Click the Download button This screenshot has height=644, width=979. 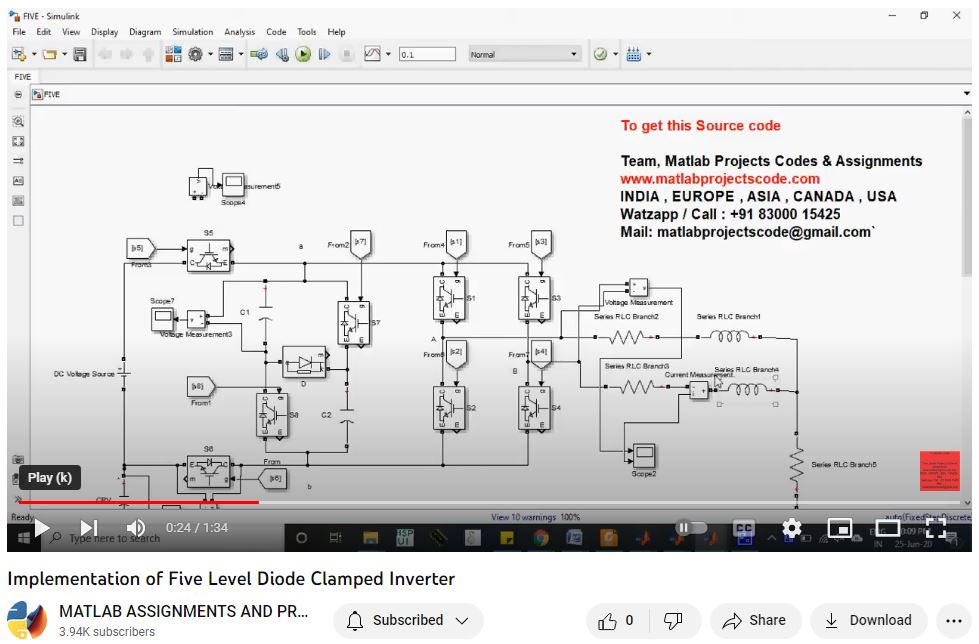pyautogui.click(x=868, y=620)
